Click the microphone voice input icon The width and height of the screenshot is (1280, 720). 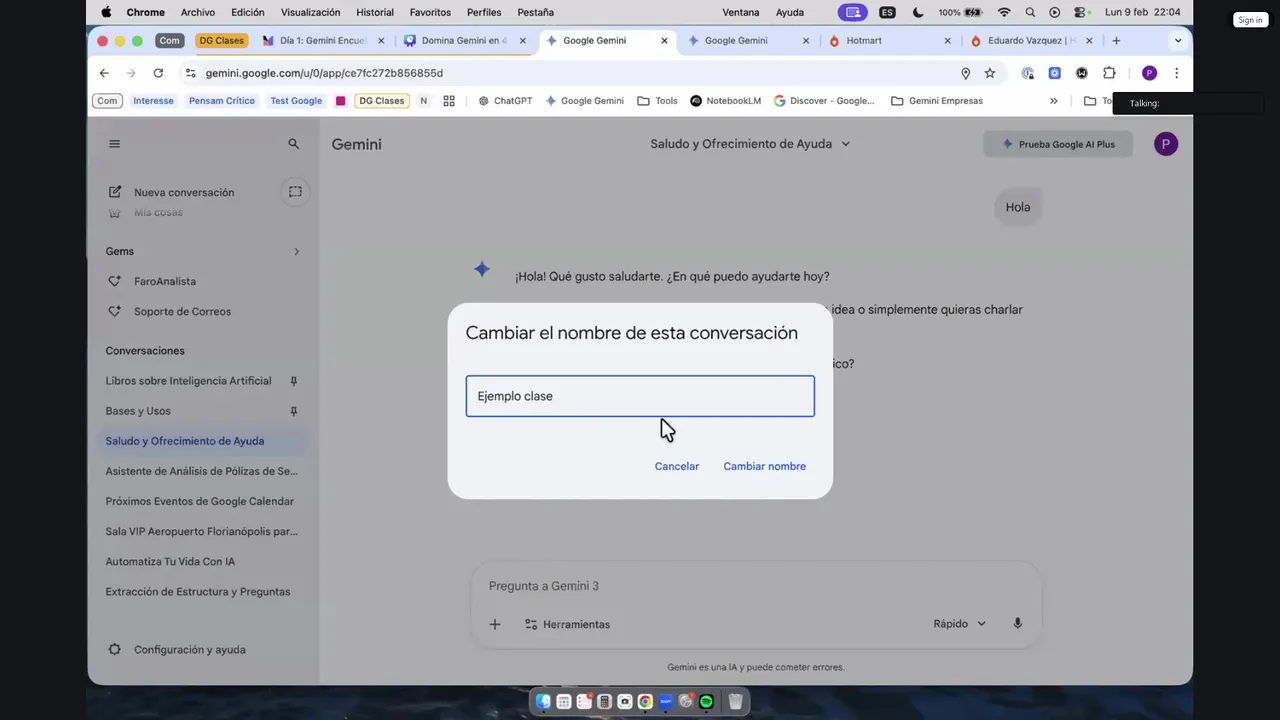point(1017,624)
